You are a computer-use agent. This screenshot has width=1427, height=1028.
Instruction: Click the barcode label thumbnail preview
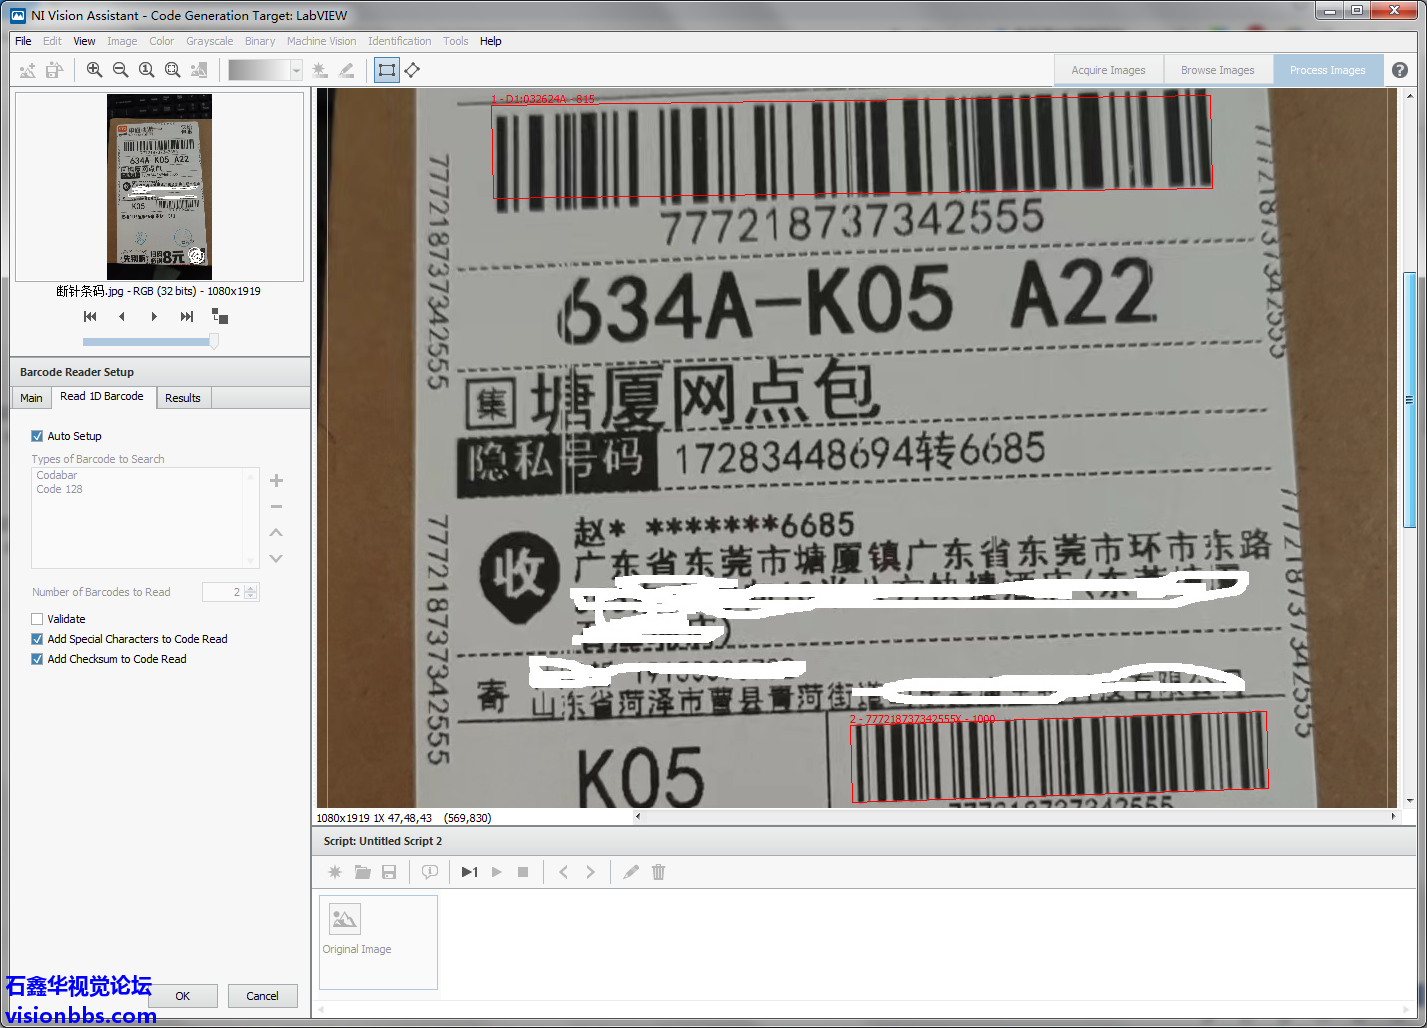159,187
